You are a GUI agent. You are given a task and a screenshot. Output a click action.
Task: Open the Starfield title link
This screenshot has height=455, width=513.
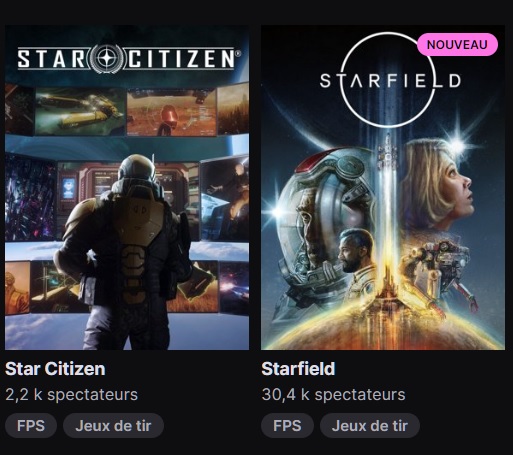(298, 369)
